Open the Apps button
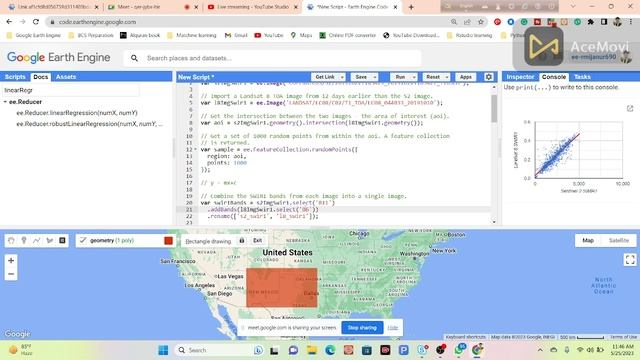The height and width of the screenshot is (360, 640). (x=466, y=77)
